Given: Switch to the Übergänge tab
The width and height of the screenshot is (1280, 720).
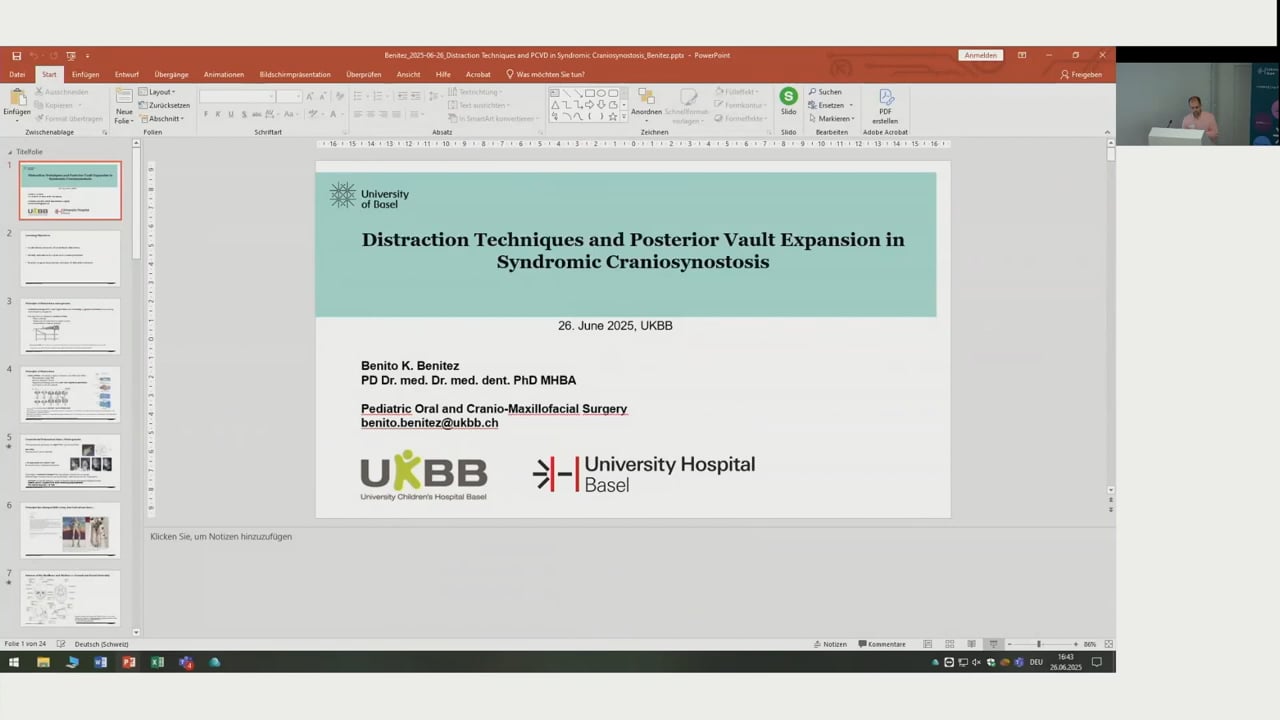Looking at the screenshot, I should pos(171,74).
